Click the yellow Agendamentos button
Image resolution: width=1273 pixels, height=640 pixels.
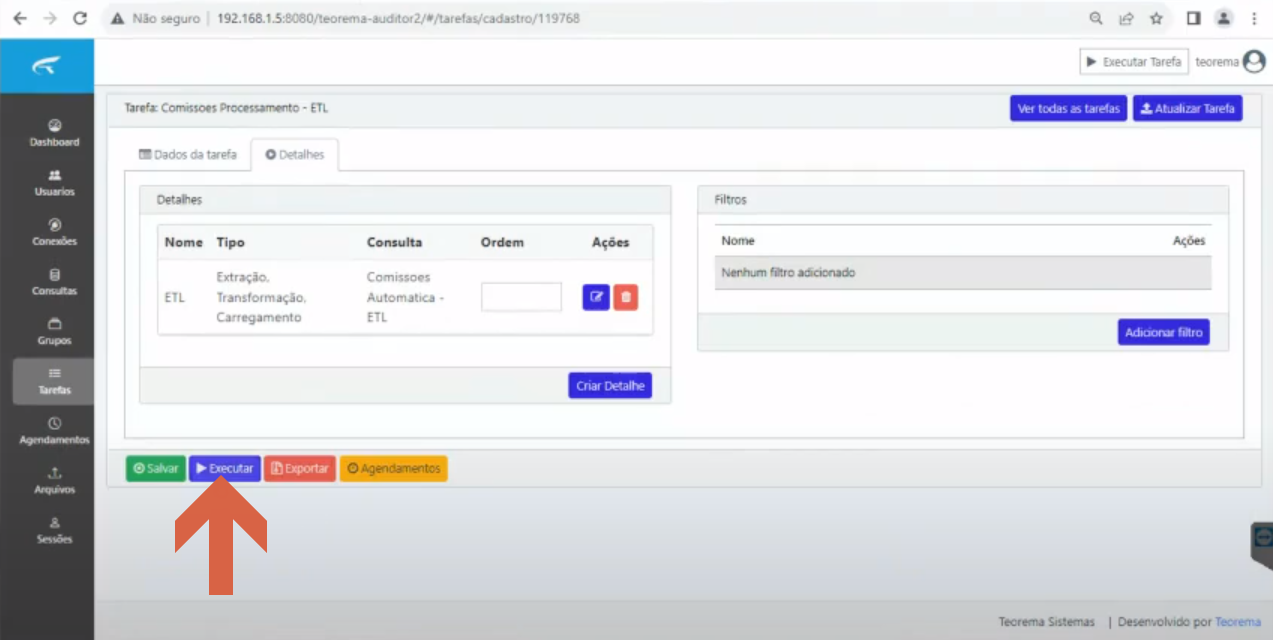(x=394, y=468)
